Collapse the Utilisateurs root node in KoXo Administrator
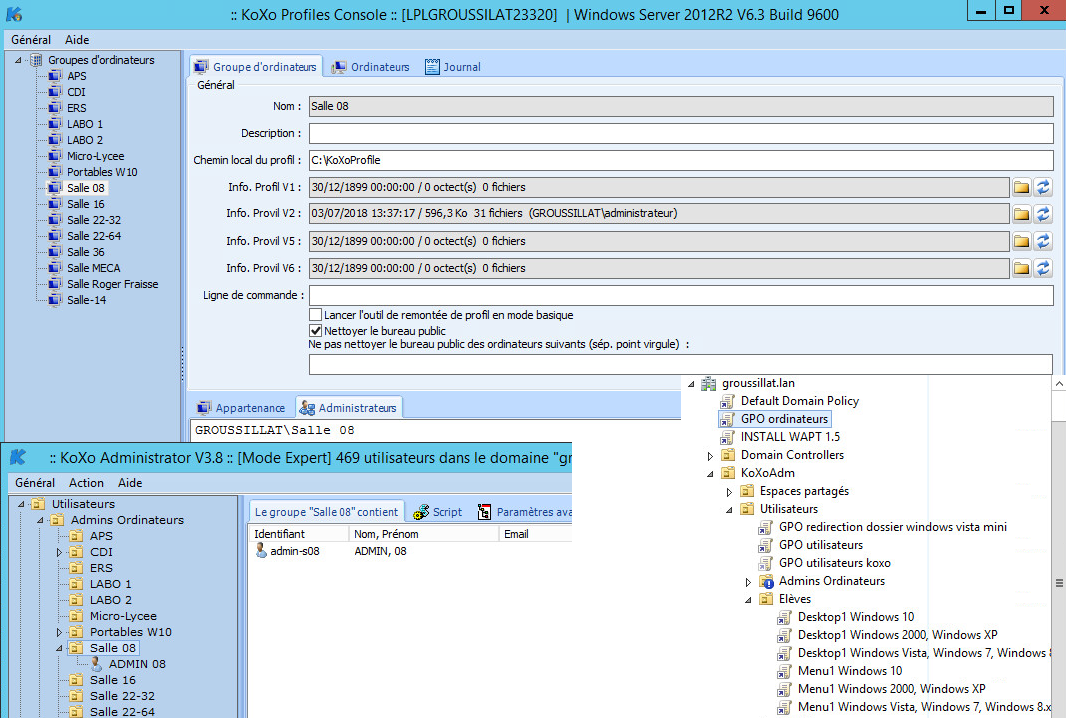 21,504
